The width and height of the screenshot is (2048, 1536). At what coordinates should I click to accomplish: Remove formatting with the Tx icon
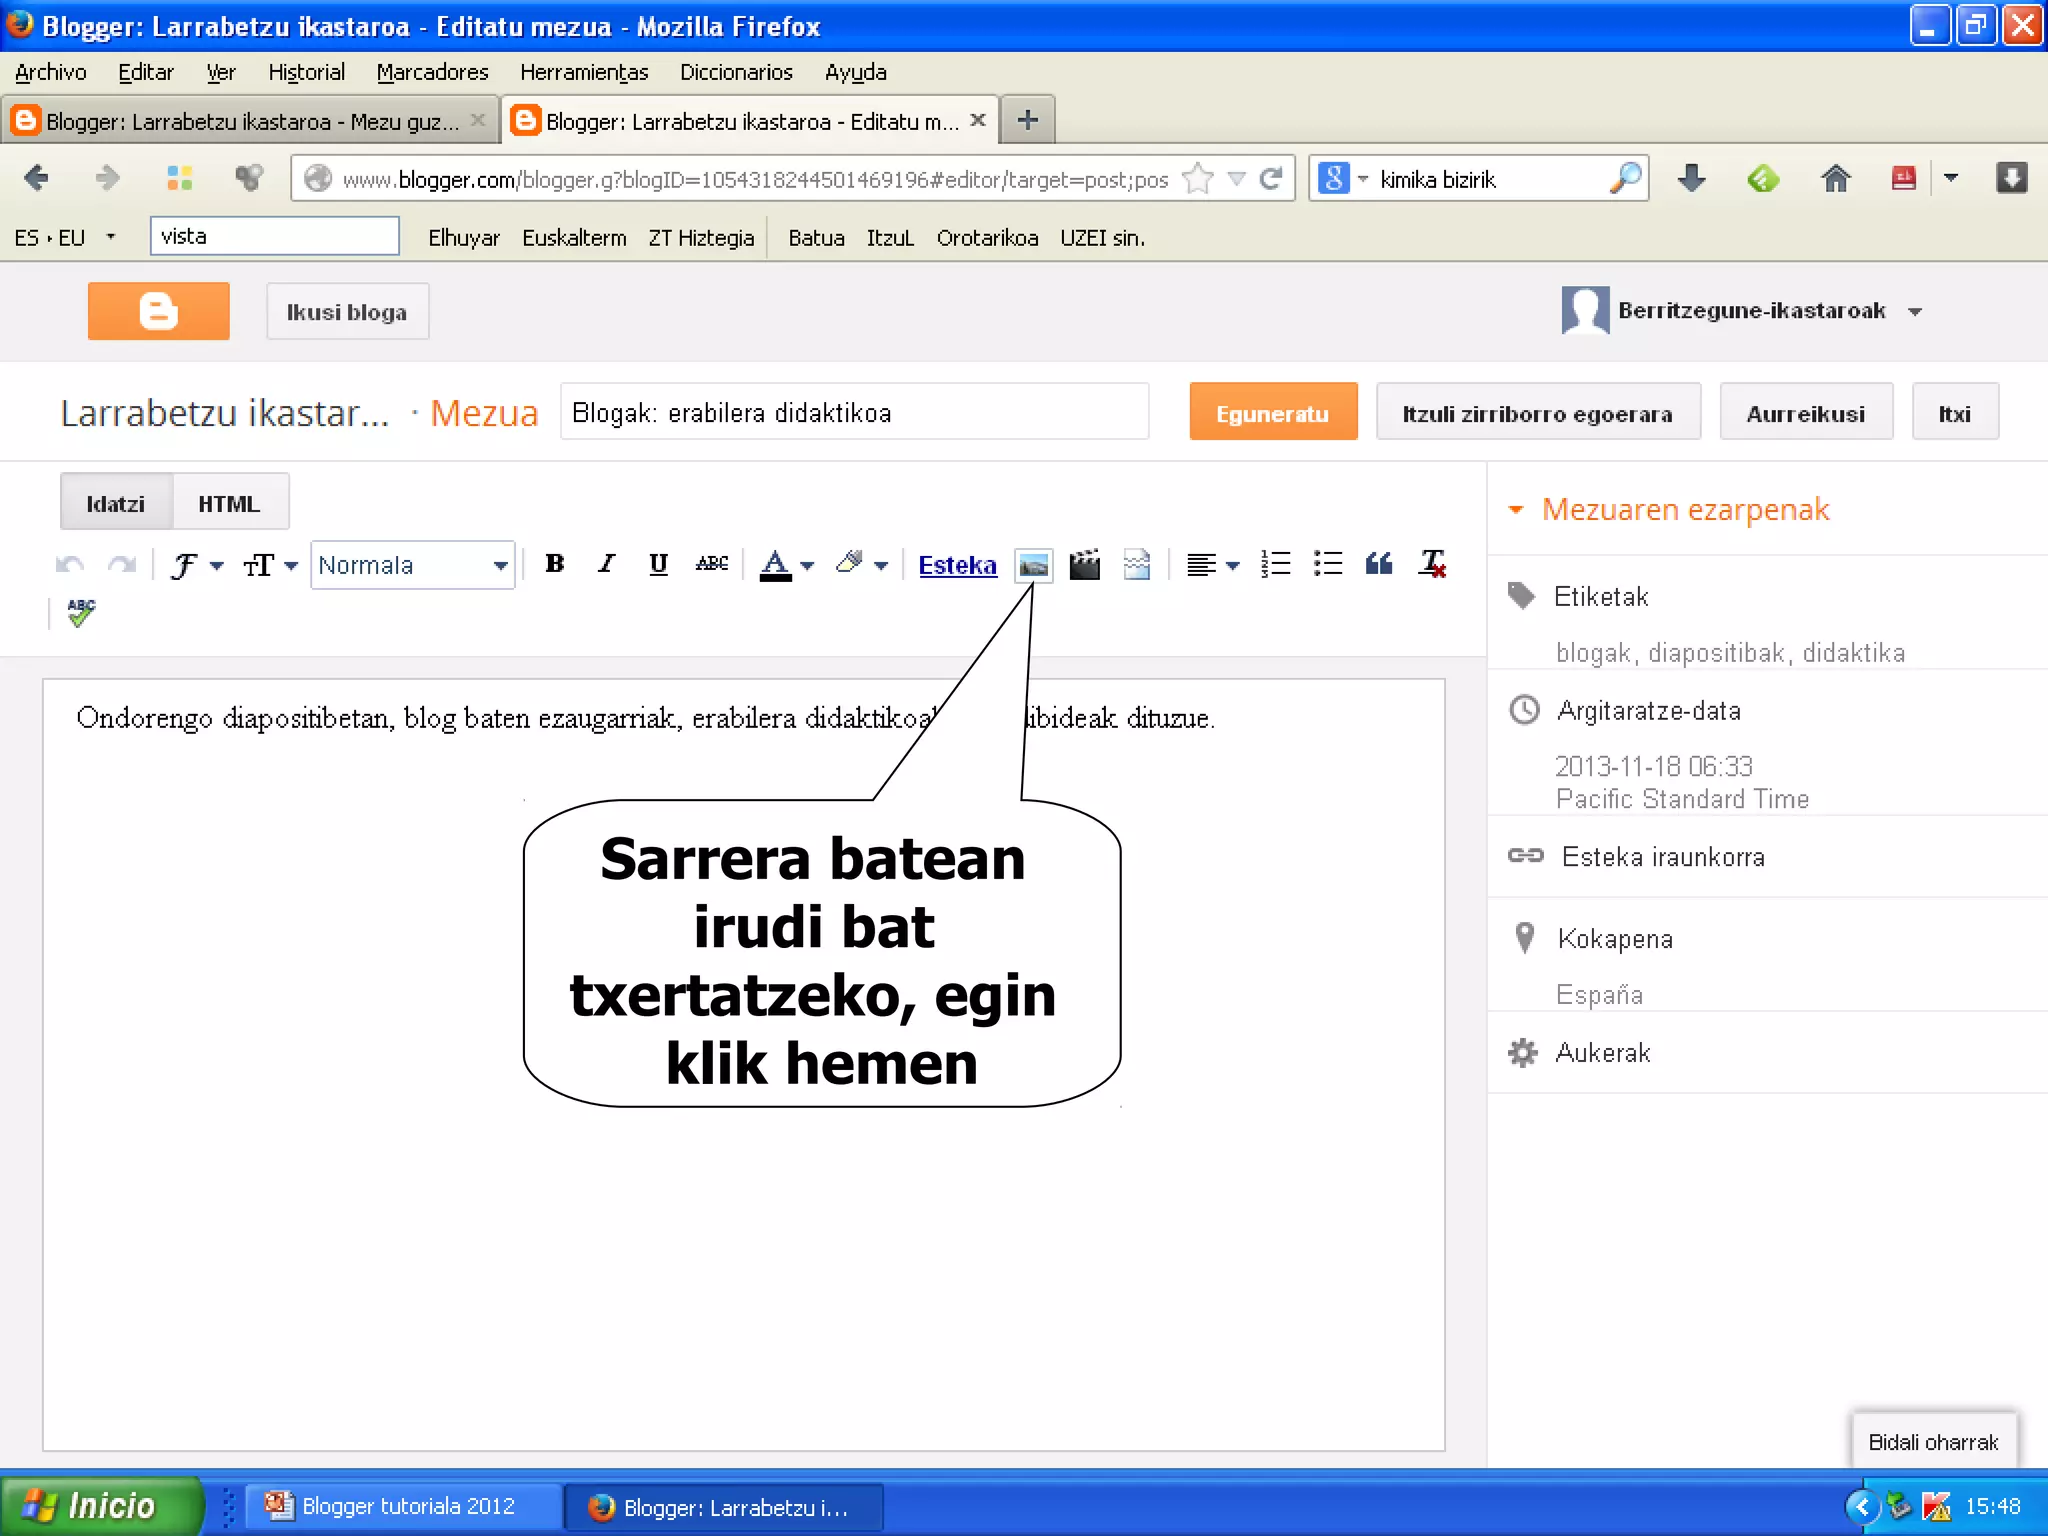click(1432, 564)
